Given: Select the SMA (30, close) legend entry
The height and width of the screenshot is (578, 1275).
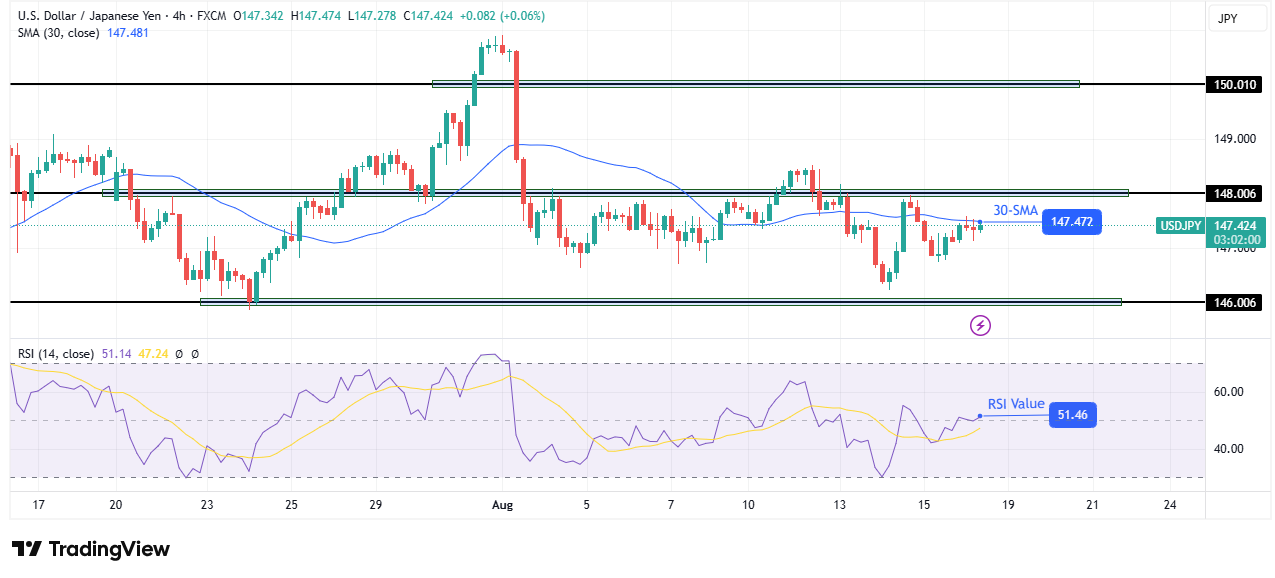Looking at the screenshot, I should 60,33.
